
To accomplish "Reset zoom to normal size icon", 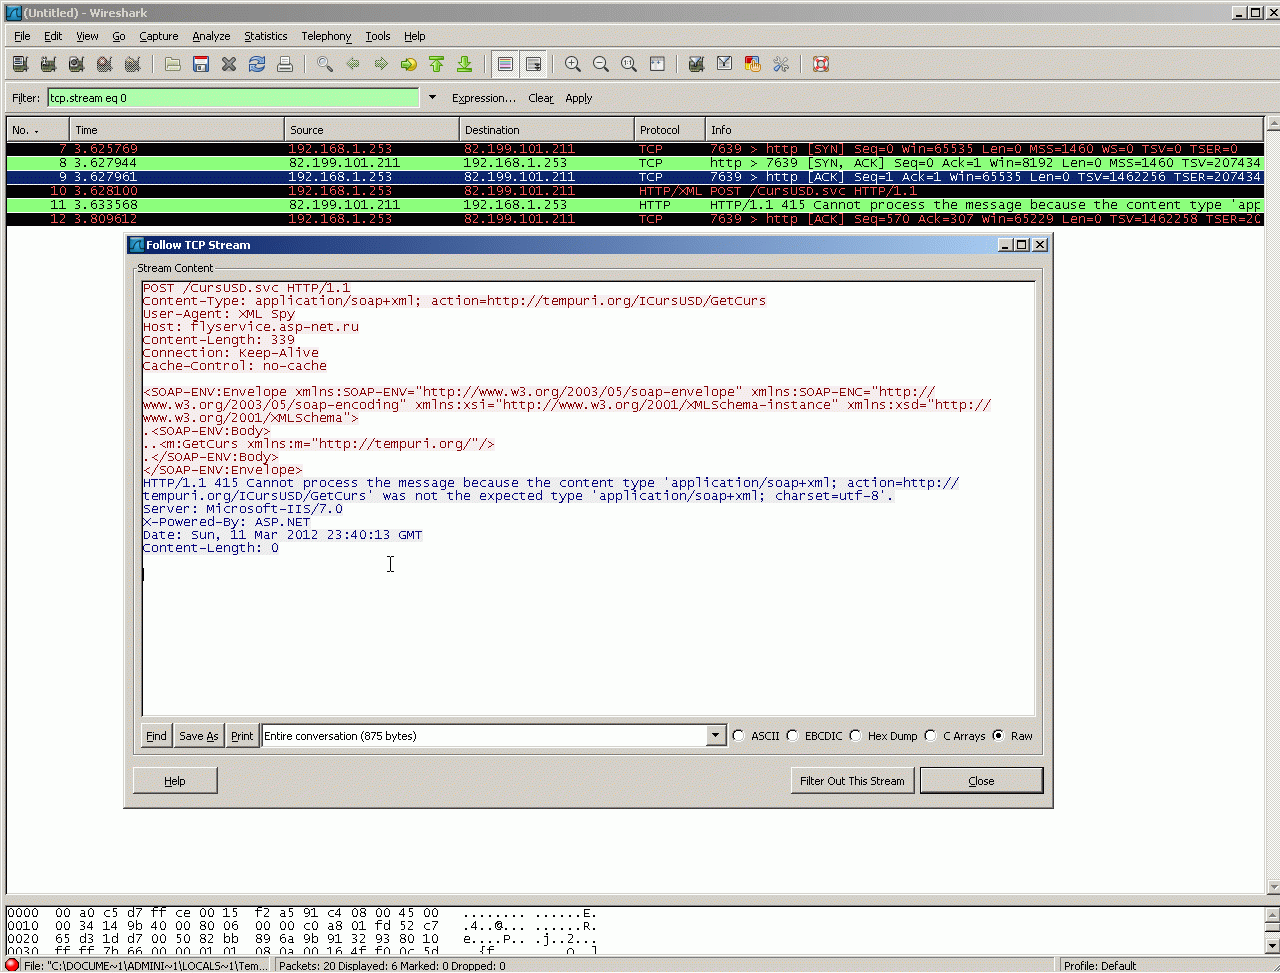I will point(629,64).
